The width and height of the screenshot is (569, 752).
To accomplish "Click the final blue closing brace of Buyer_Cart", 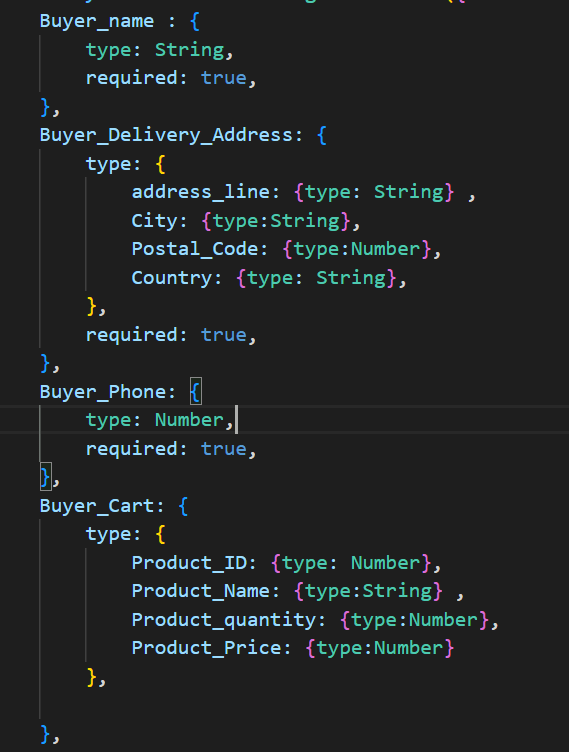I will coord(45,734).
